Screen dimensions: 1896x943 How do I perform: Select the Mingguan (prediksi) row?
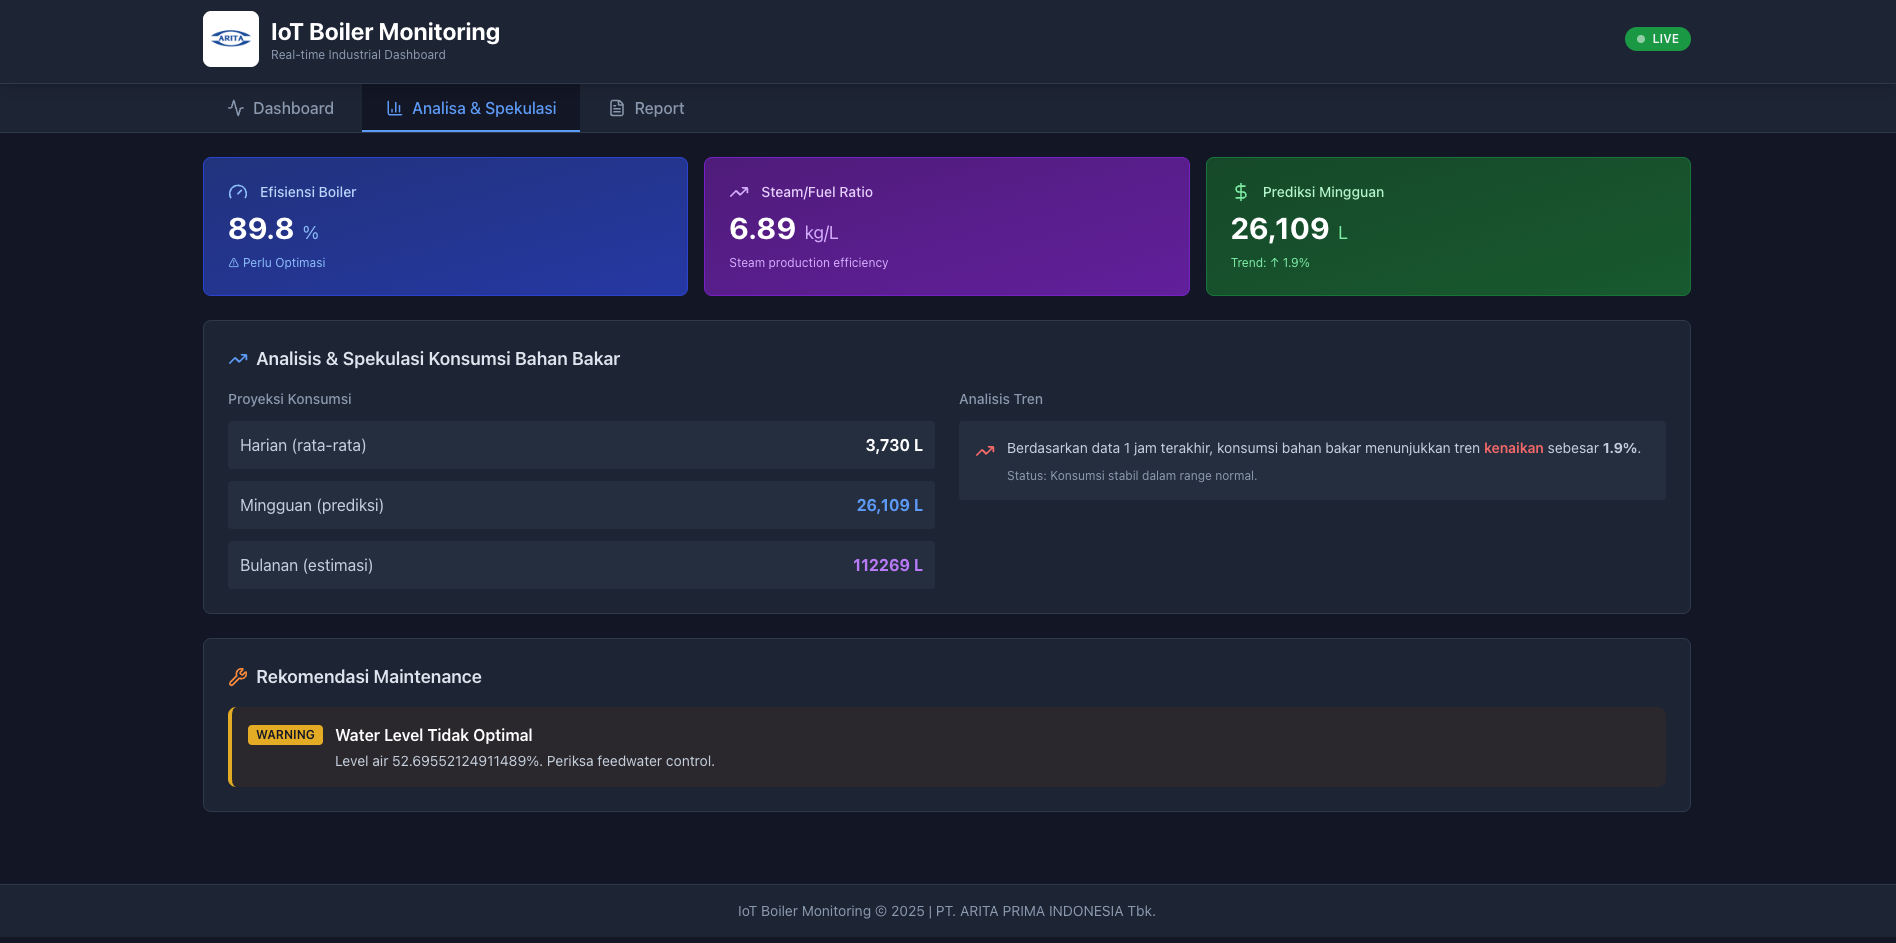[581, 505]
